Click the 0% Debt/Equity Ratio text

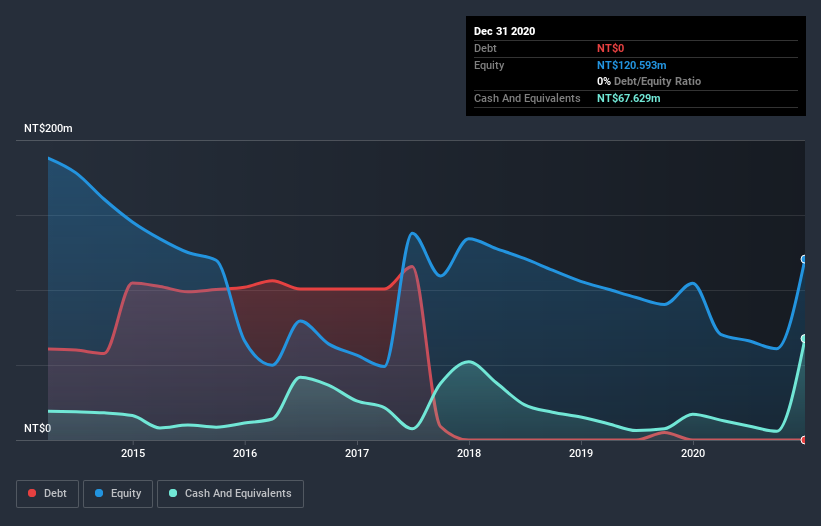coord(649,82)
